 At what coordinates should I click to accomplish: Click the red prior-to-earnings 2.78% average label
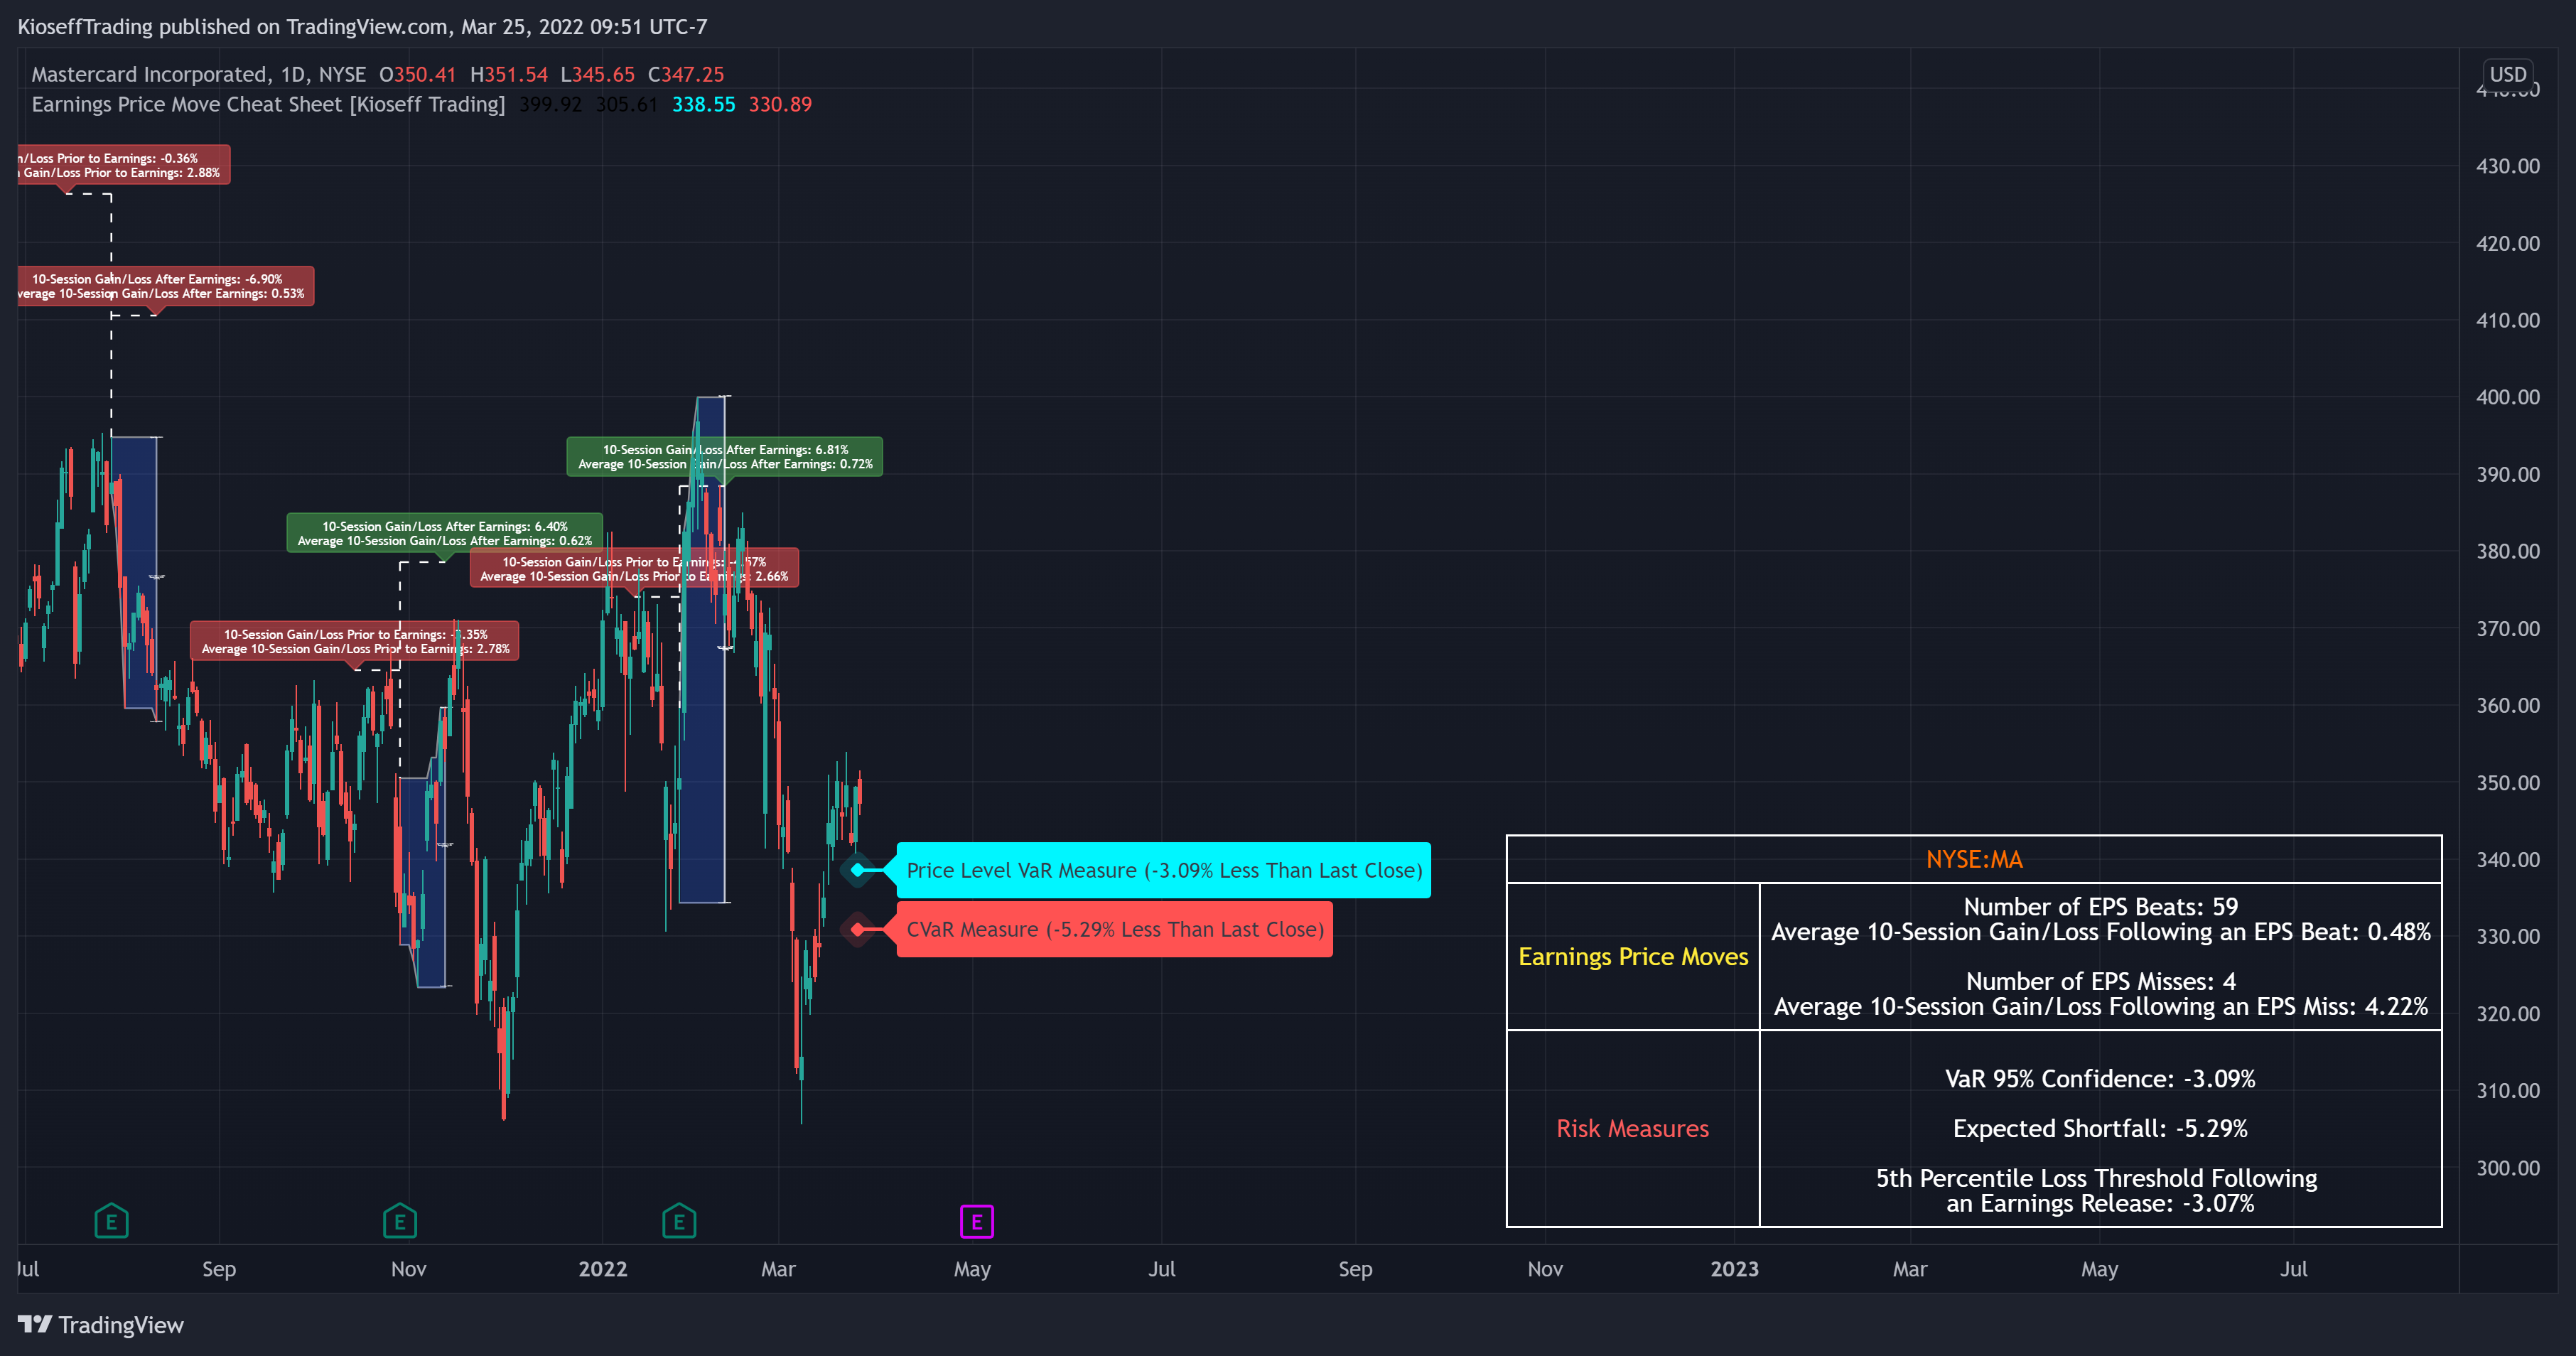pyautogui.click(x=355, y=641)
